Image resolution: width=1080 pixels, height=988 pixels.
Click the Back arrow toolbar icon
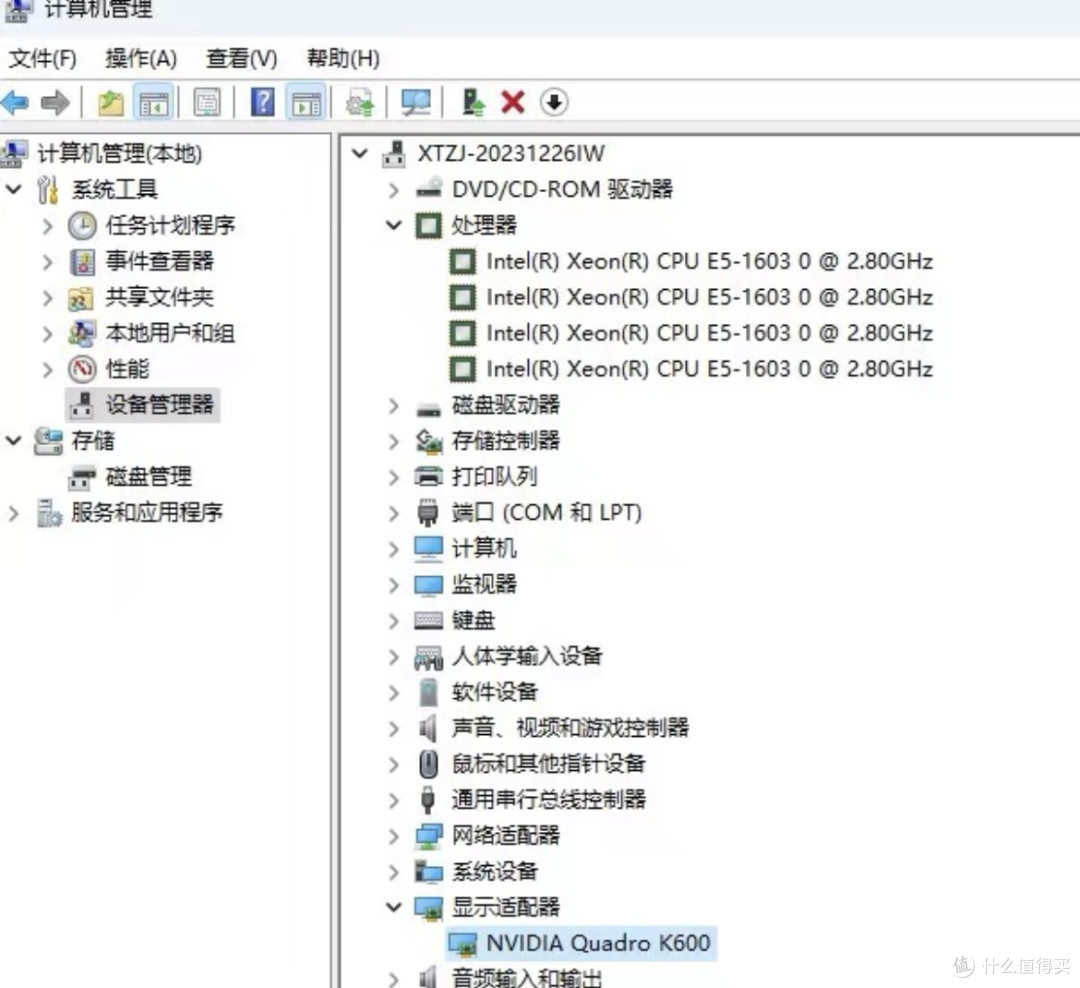pos(16,103)
